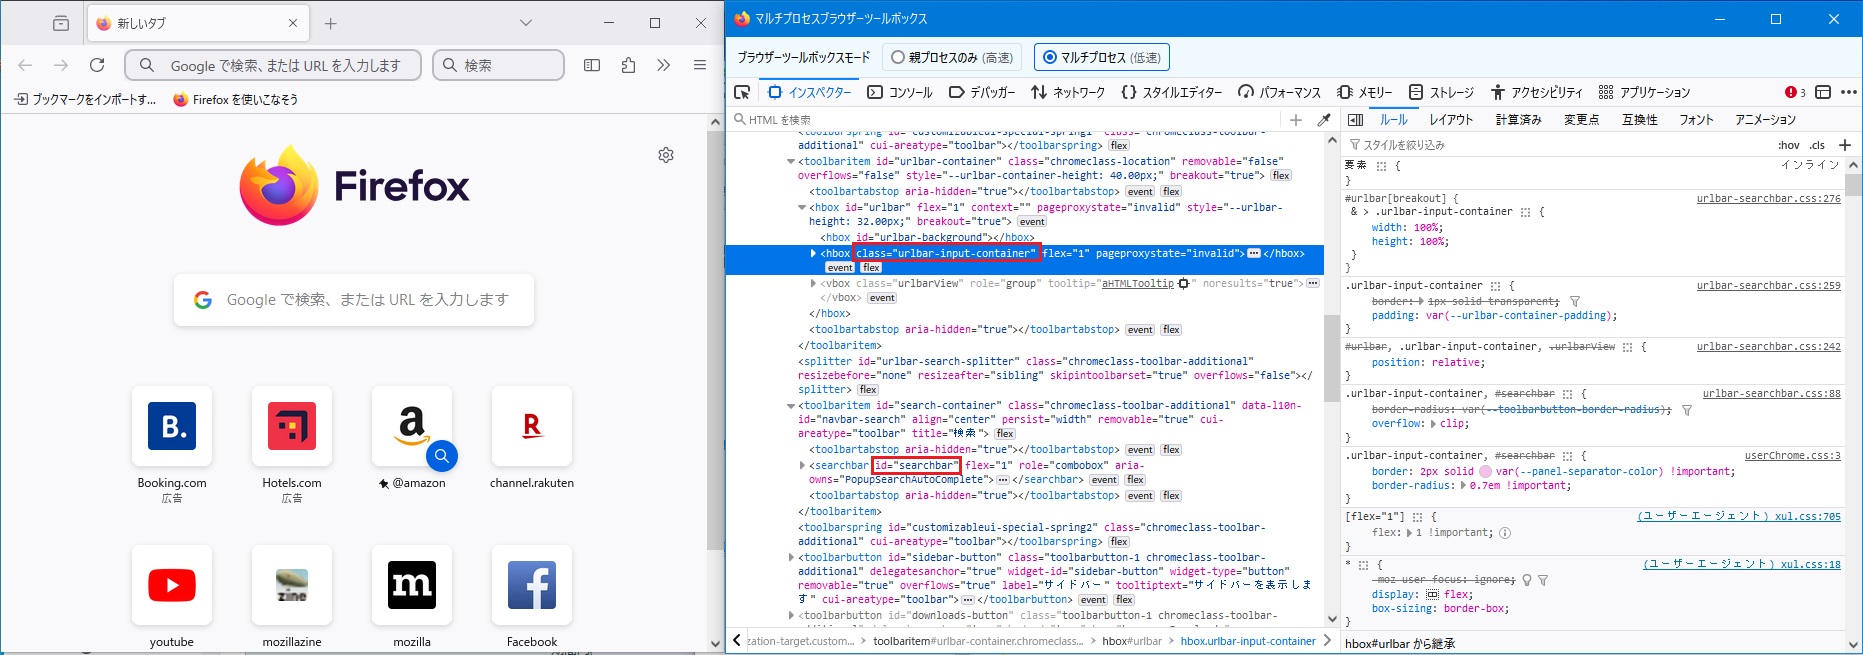This screenshot has height=655, width=1863.
Task: Click the eyedropper color picker icon
Action: click(x=1324, y=120)
